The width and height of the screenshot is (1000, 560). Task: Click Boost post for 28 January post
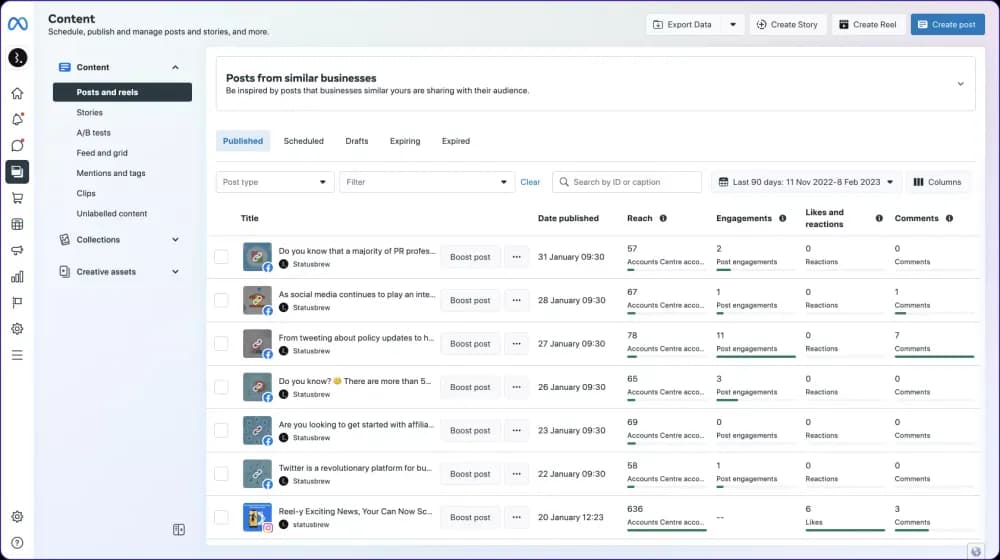(x=470, y=300)
